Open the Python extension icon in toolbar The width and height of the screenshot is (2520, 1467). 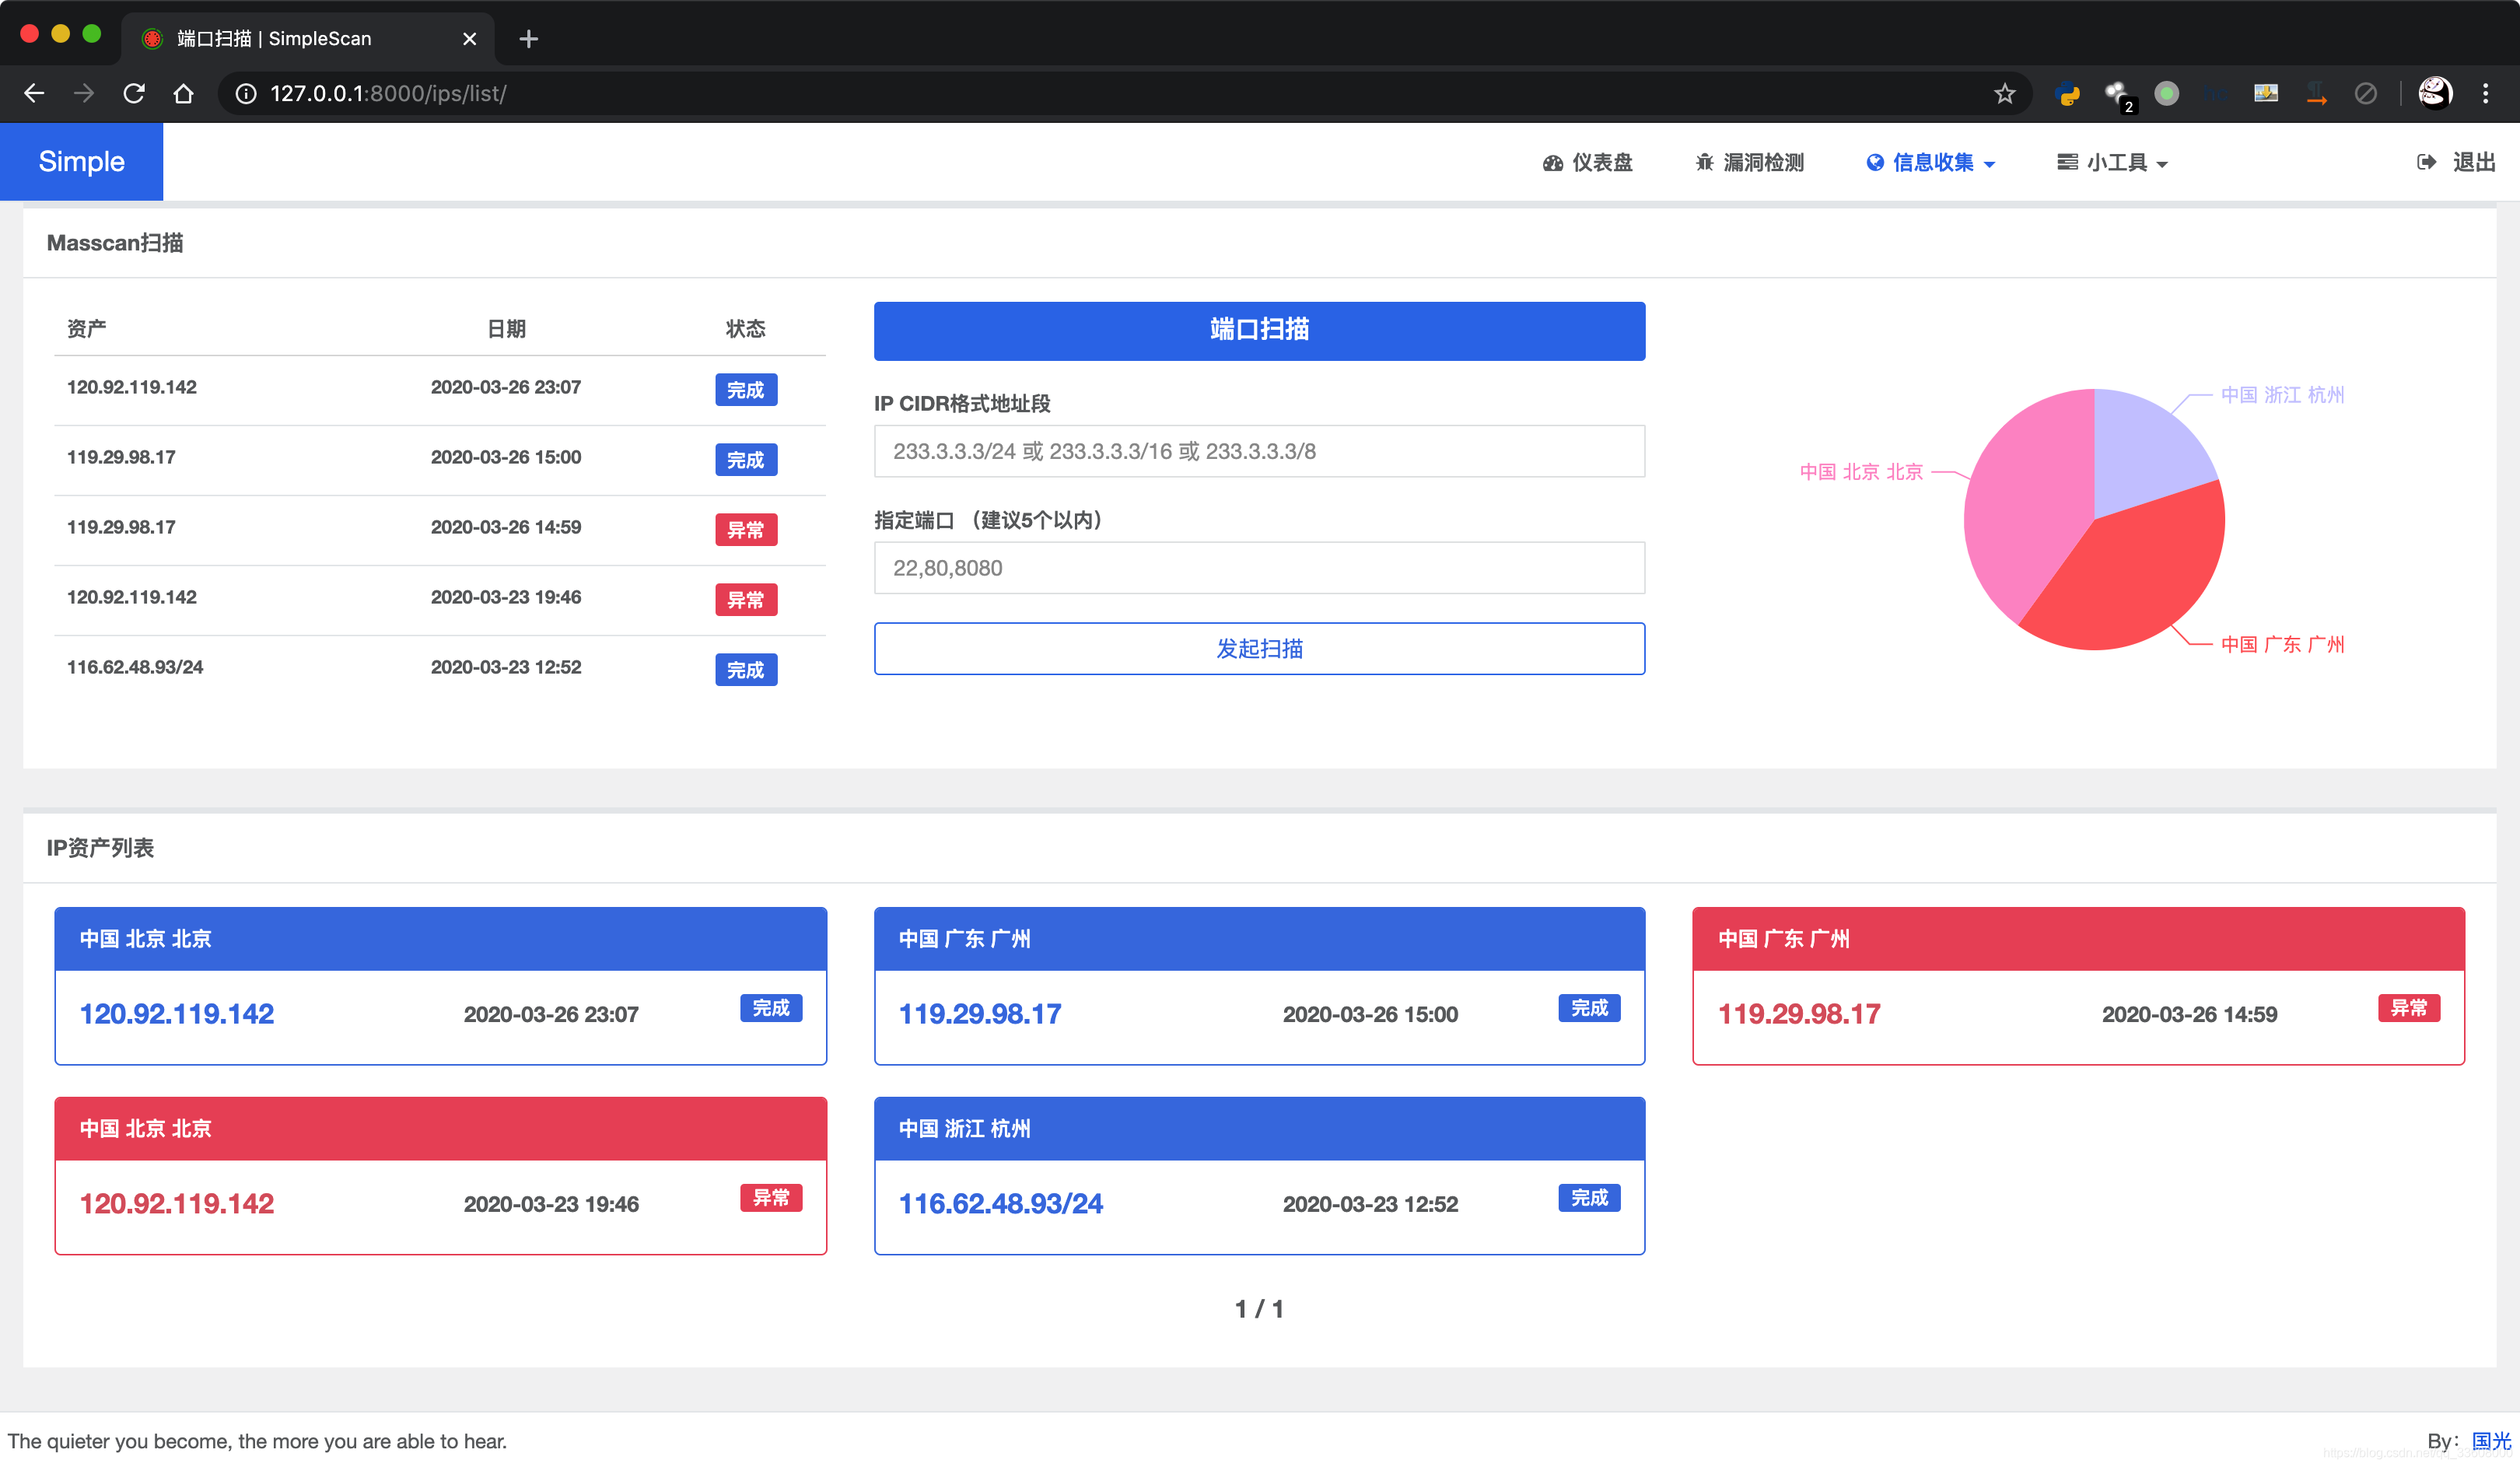pyautogui.click(x=2067, y=93)
